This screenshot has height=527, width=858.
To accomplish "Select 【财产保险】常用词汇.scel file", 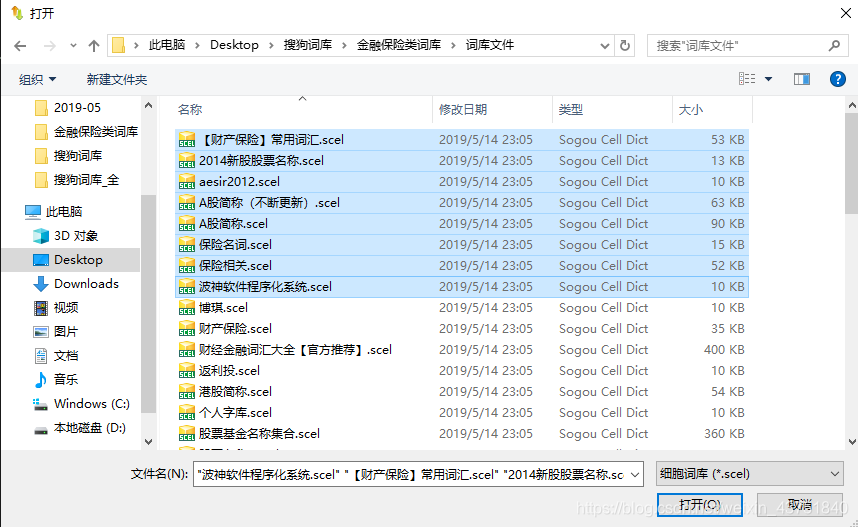I will coord(462,140).
